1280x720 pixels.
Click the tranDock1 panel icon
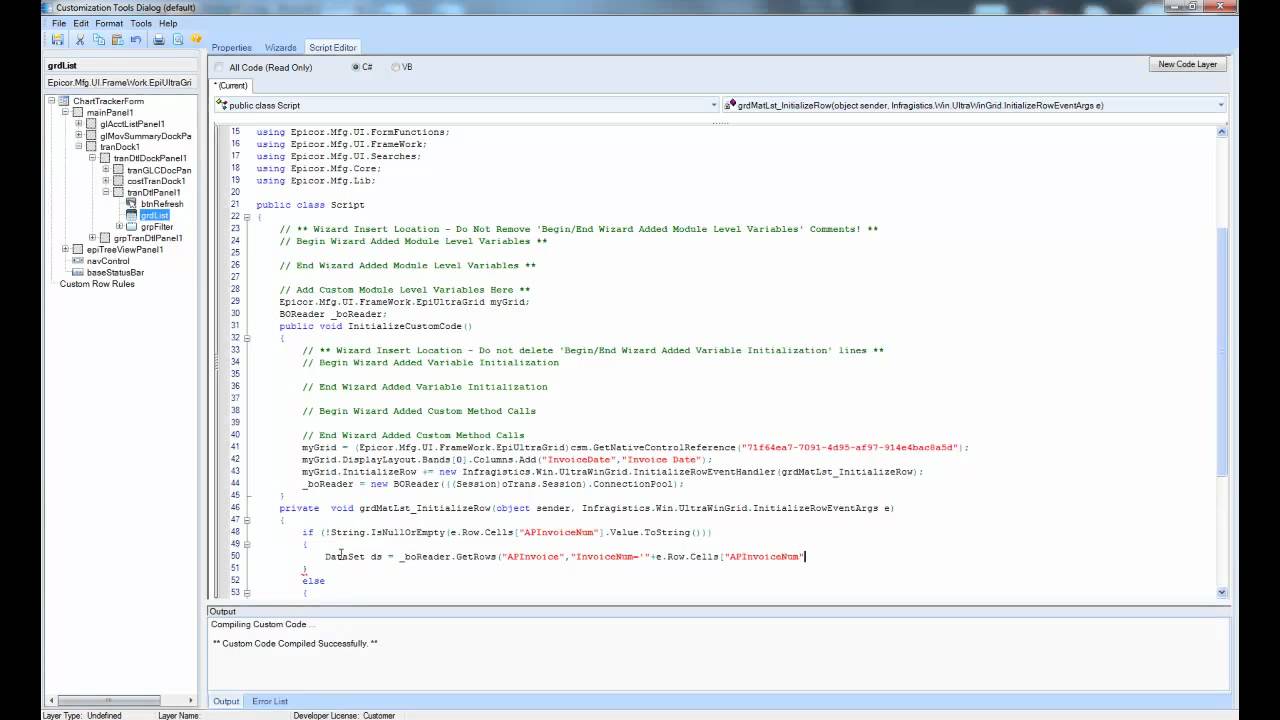[91, 147]
